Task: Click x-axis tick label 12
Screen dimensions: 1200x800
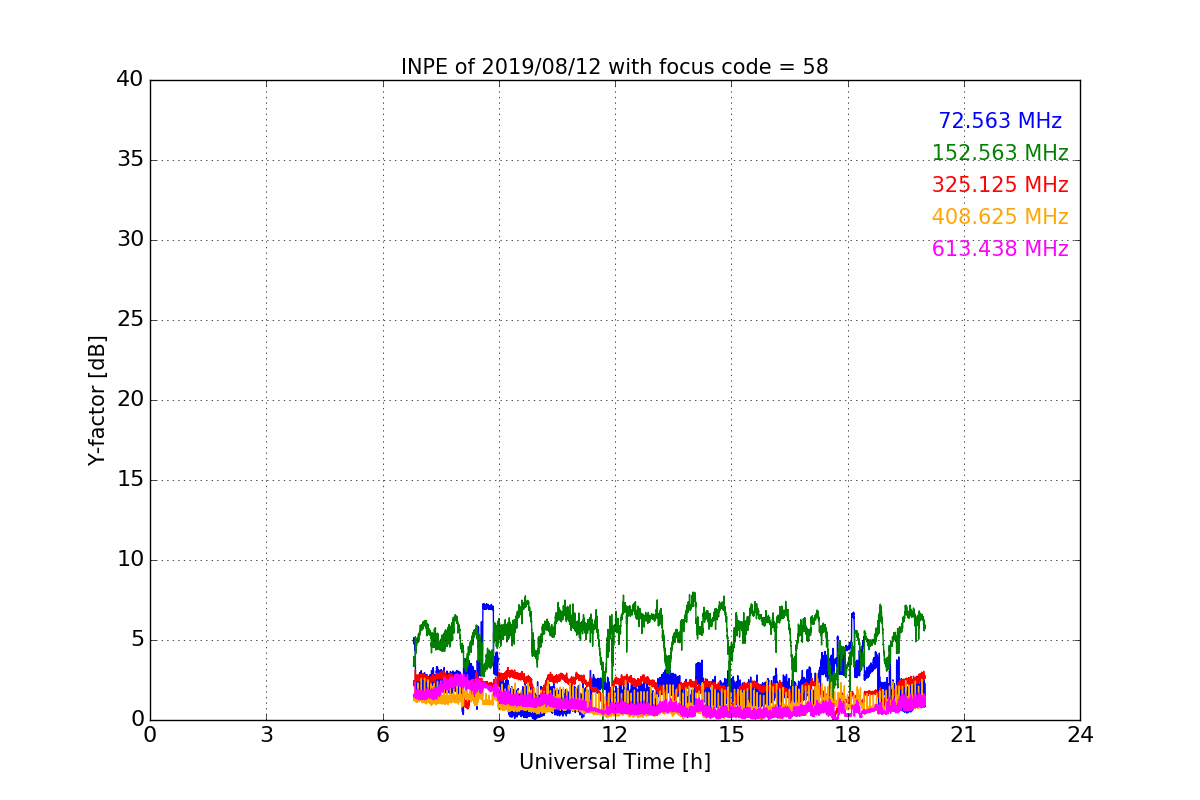Action: (615, 735)
